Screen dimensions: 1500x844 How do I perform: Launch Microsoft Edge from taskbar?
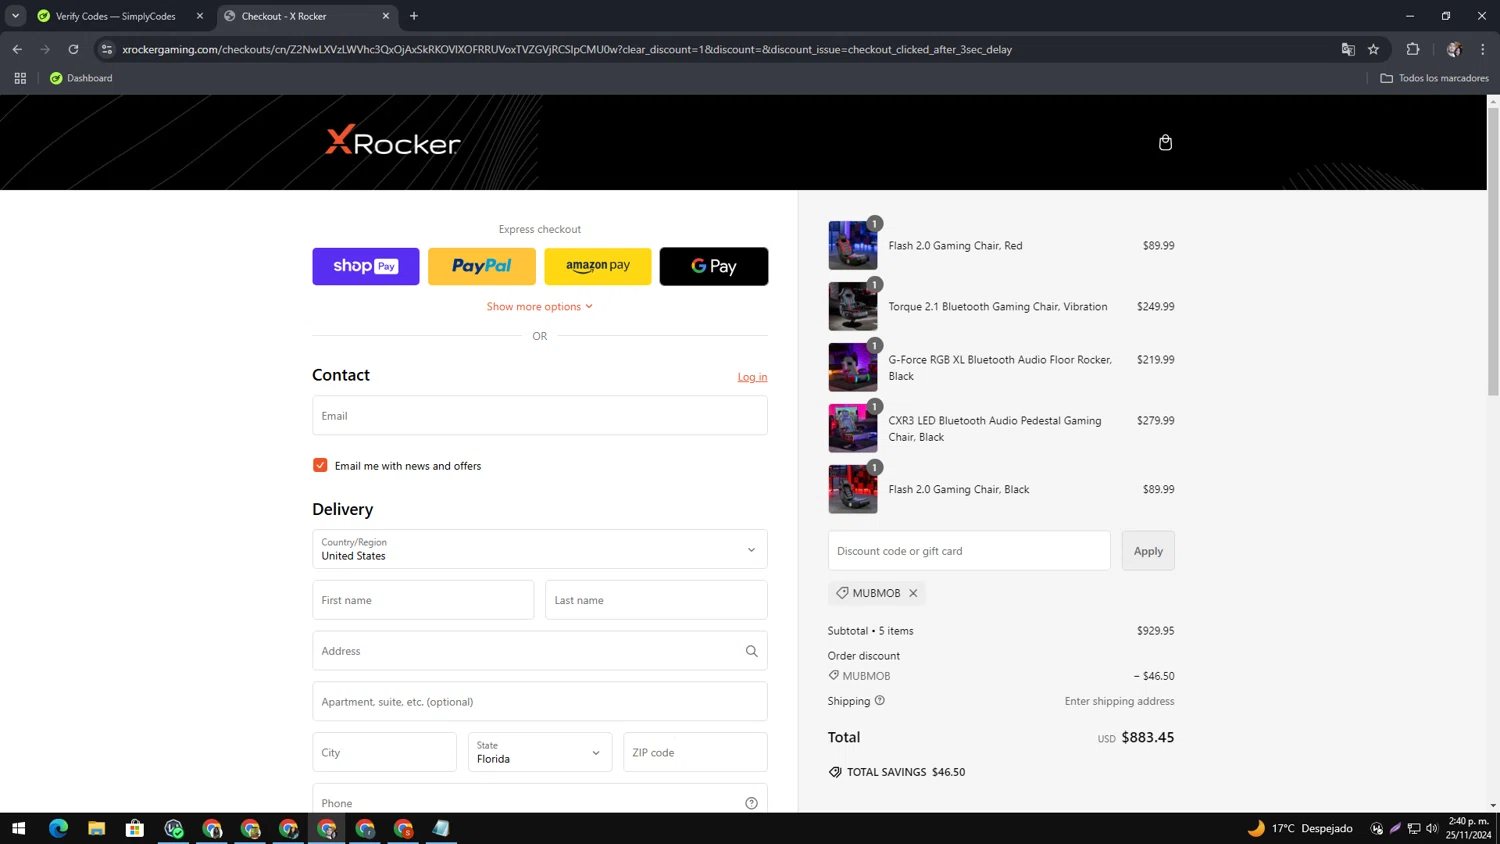pyautogui.click(x=58, y=828)
